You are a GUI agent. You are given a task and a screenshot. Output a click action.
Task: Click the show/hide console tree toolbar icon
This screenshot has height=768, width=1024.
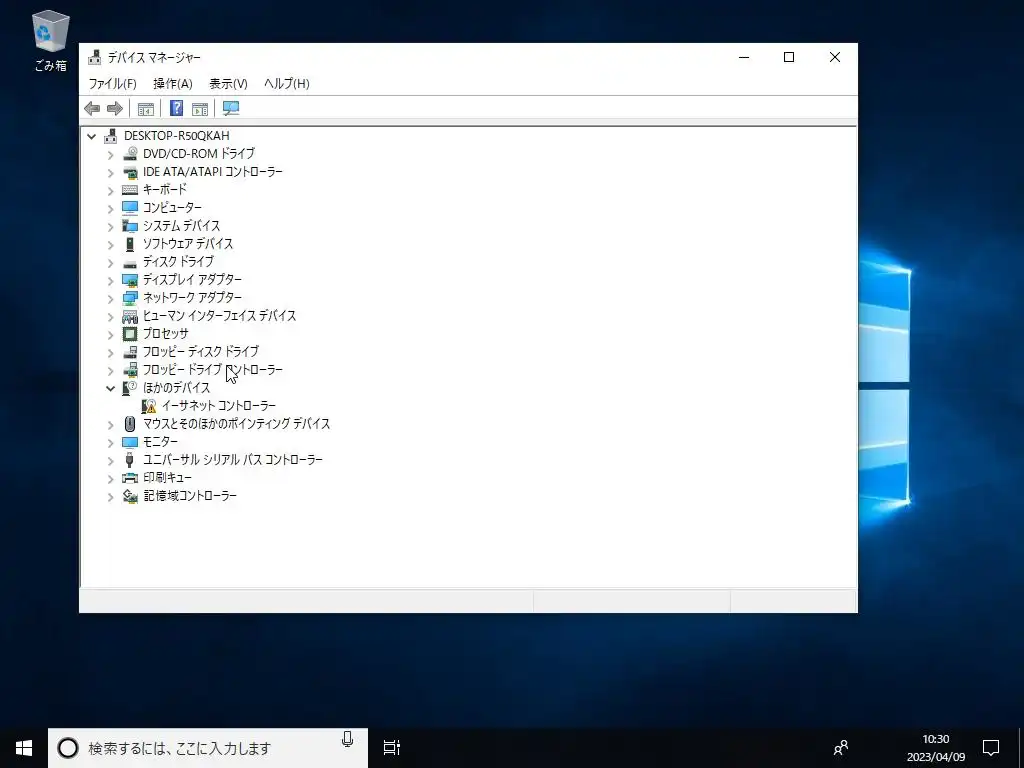coord(146,108)
